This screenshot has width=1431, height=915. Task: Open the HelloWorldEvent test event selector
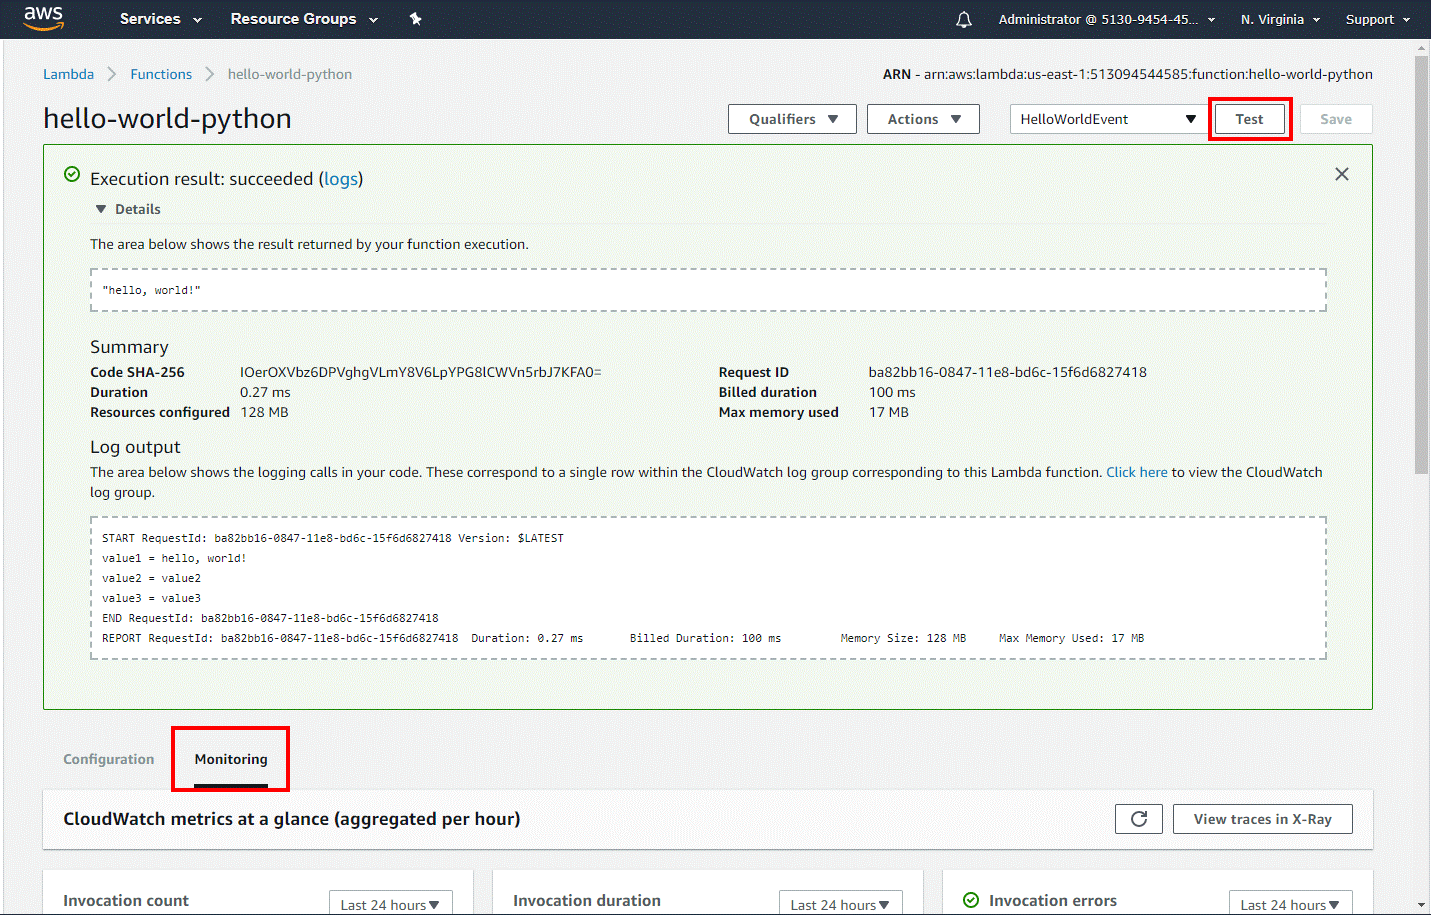[x=1108, y=119]
